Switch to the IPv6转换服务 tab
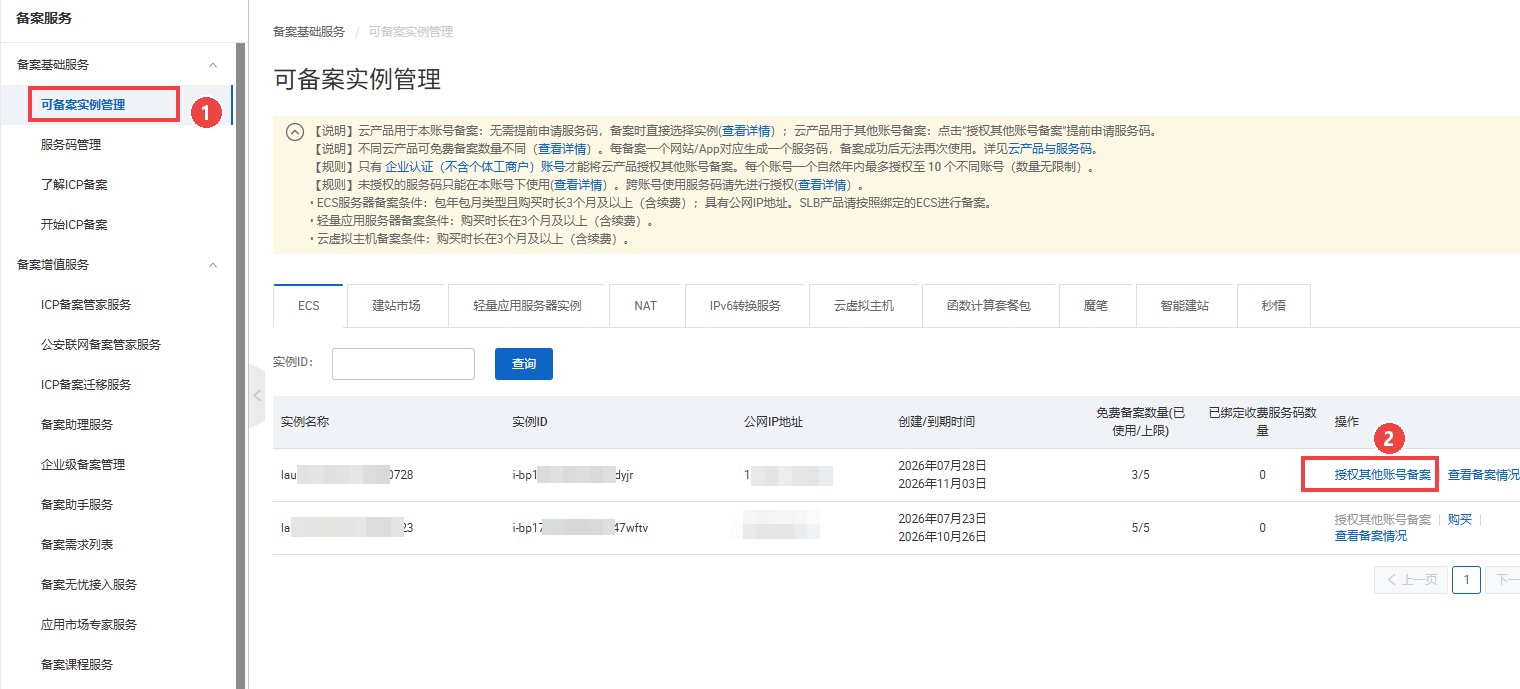Image resolution: width=1520 pixels, height=689 pixels. 746,306
